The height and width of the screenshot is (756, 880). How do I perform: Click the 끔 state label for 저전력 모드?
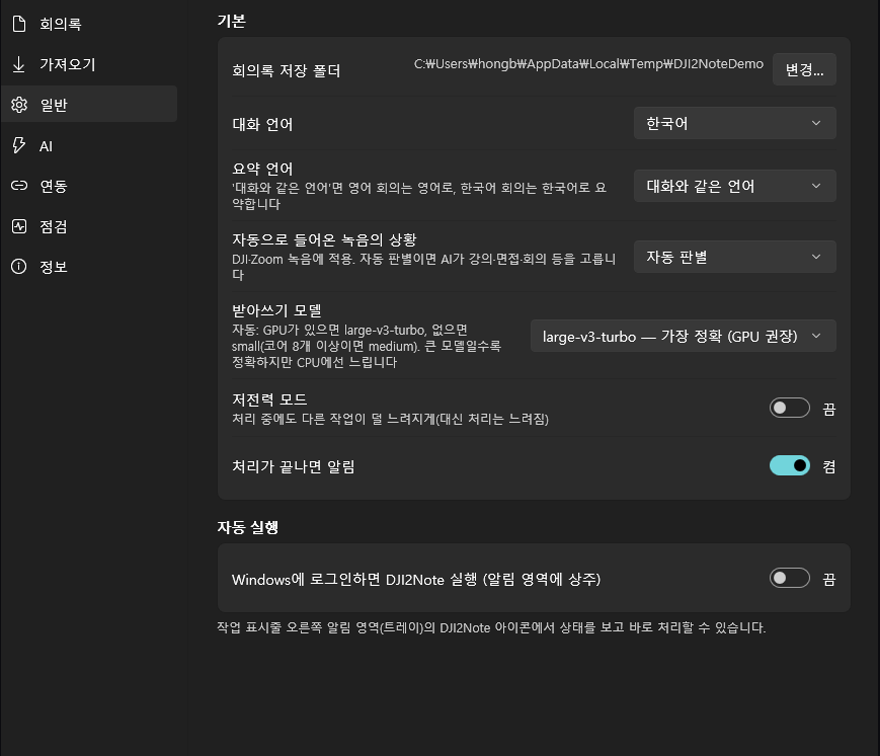(828, 409)
